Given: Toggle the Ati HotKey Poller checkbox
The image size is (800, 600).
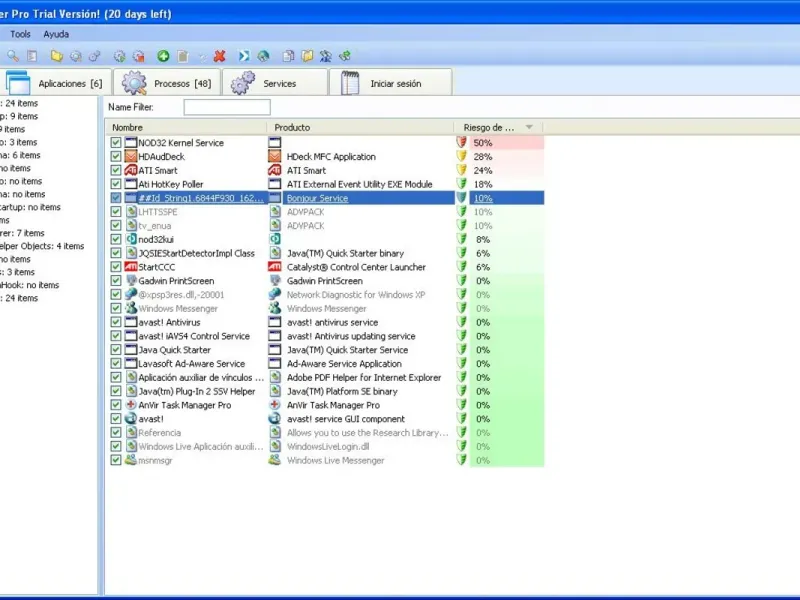Looking at the screenshot, I should [116, 184].
